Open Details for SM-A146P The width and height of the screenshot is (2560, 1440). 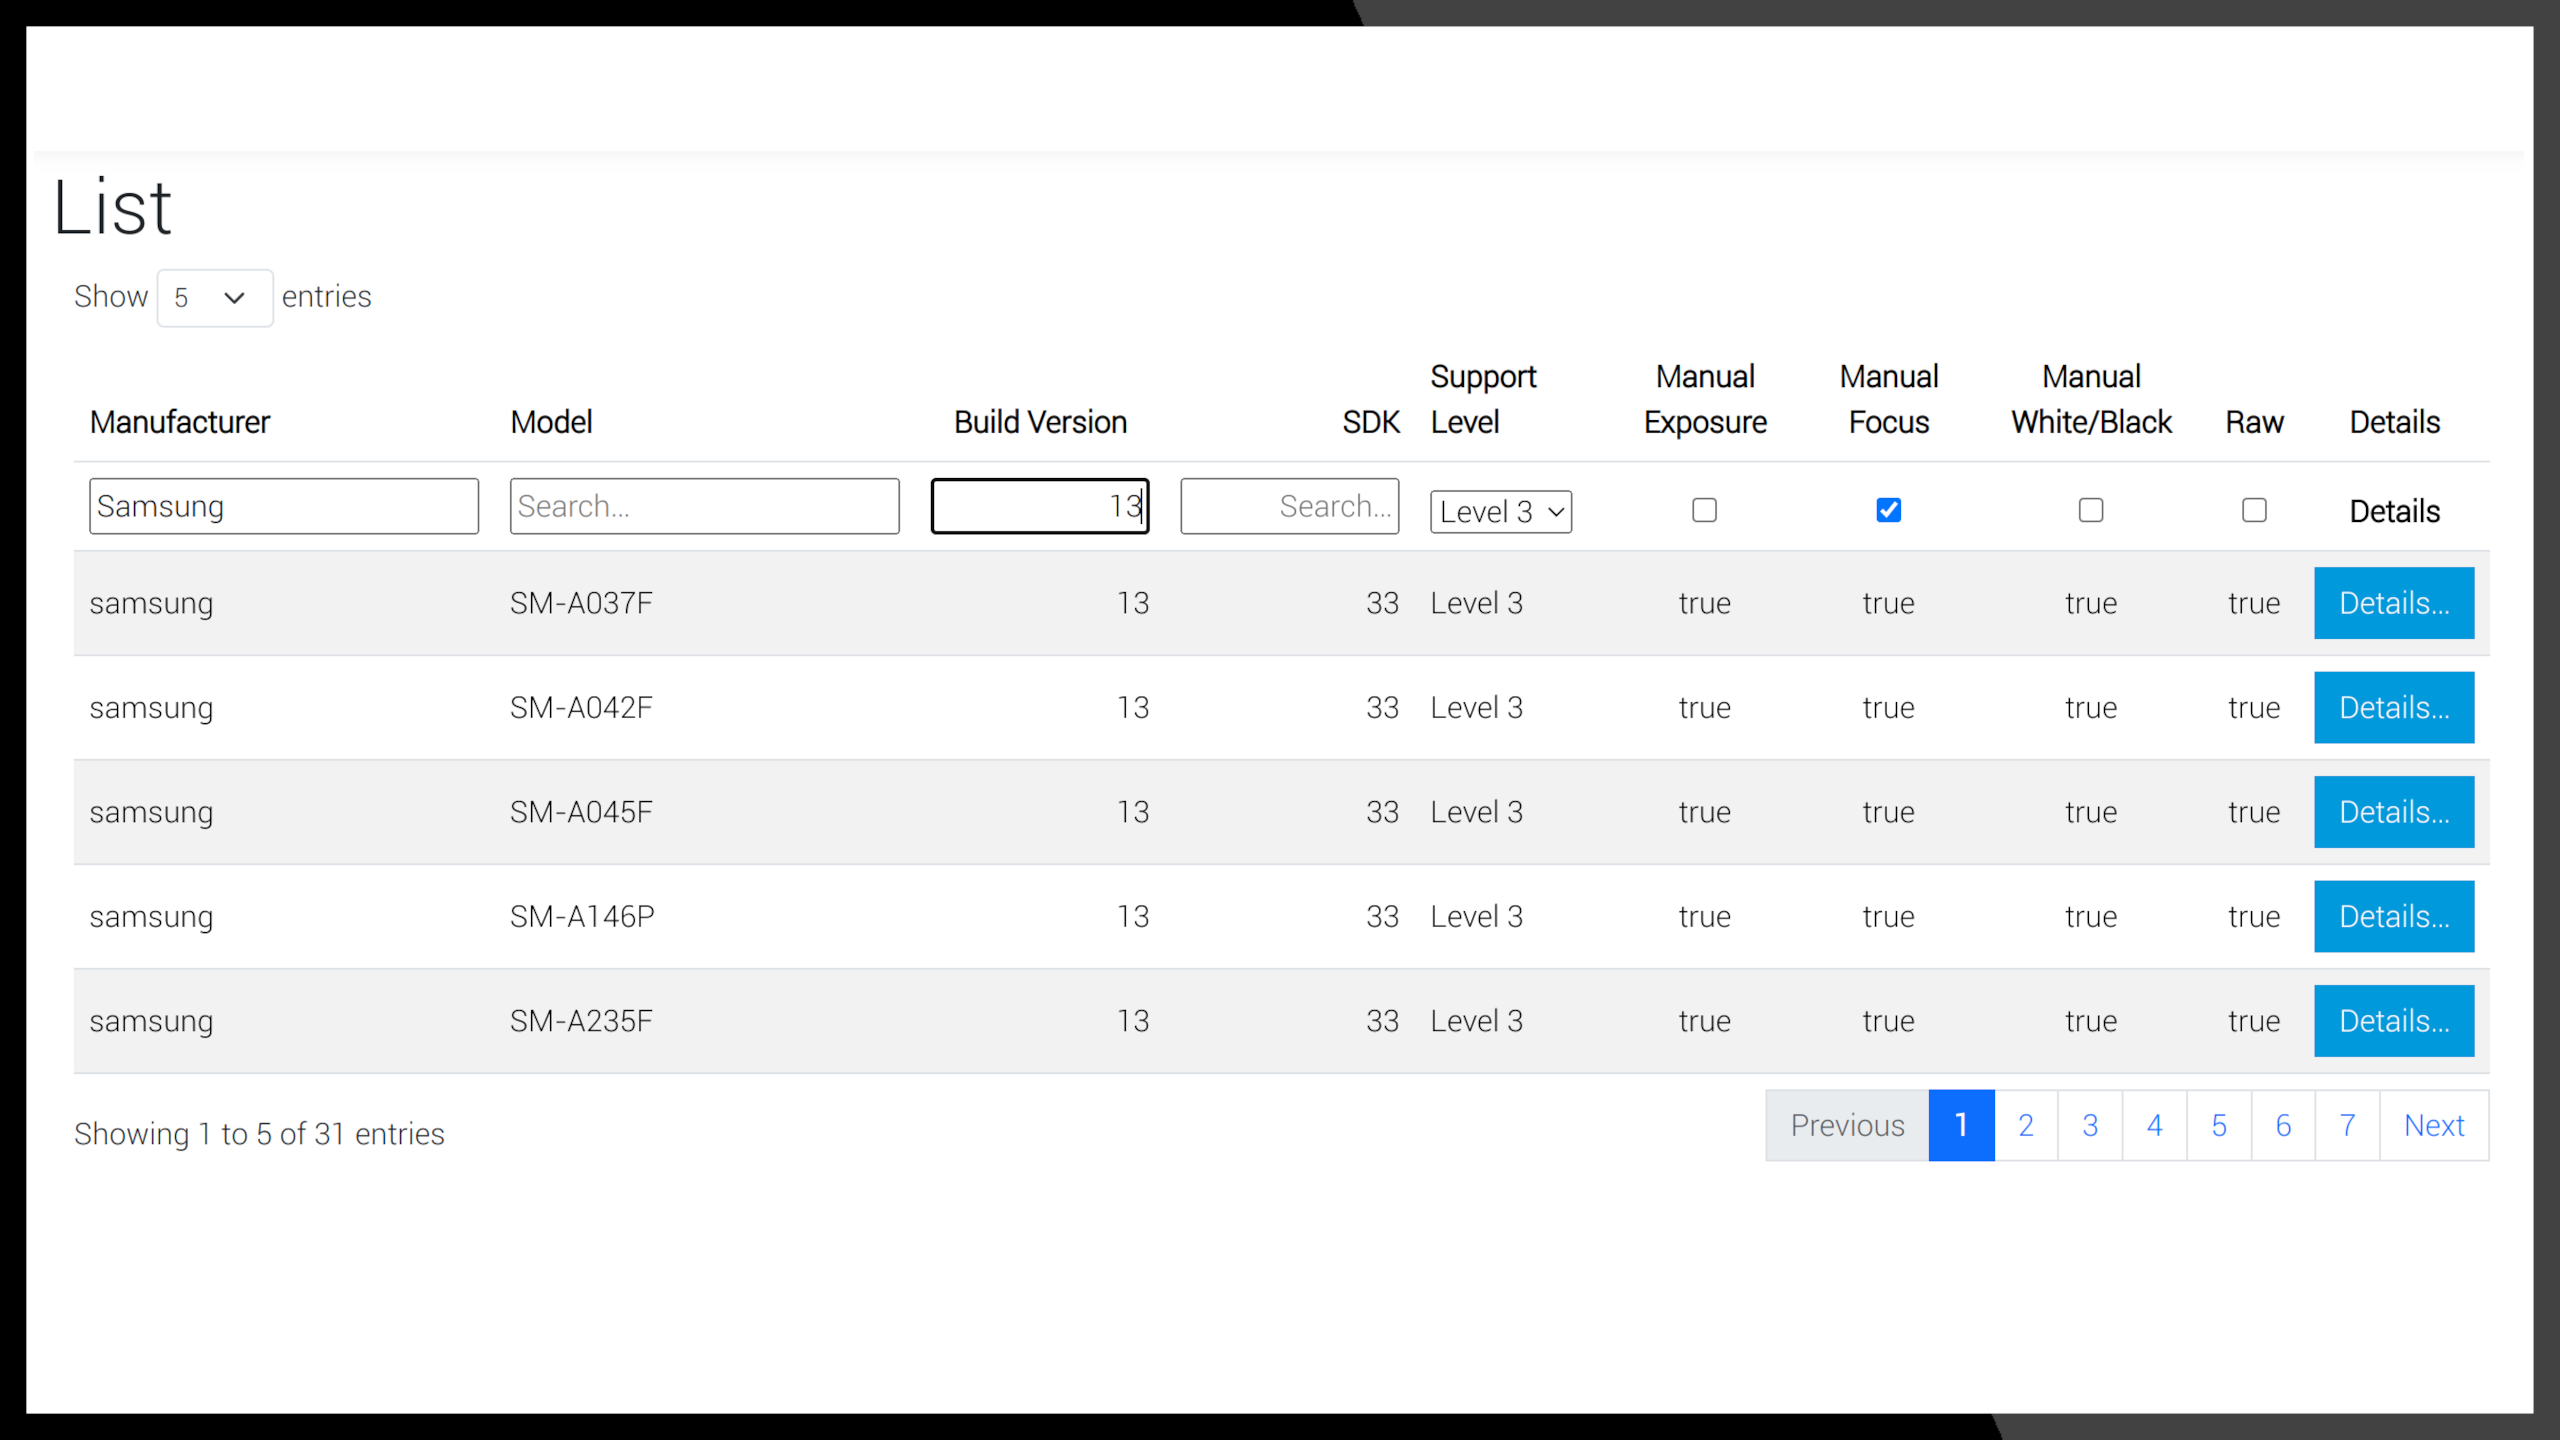tap(2393, 916)
